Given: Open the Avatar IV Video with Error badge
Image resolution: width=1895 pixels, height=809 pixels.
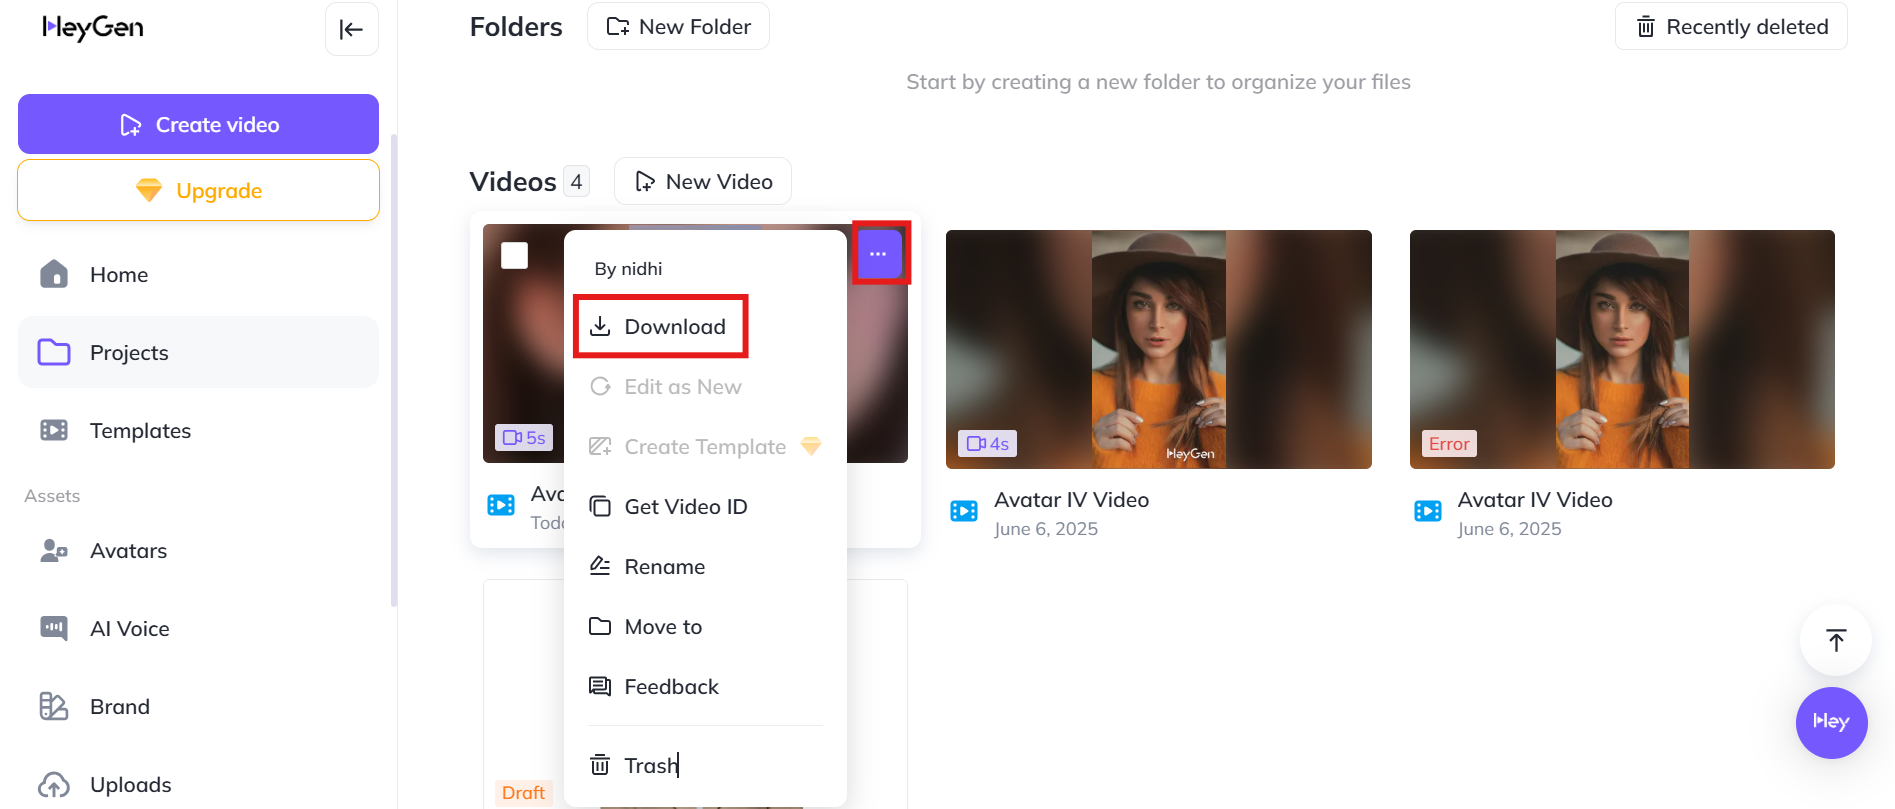Looking at the screenshot, I should [1621, 350].
